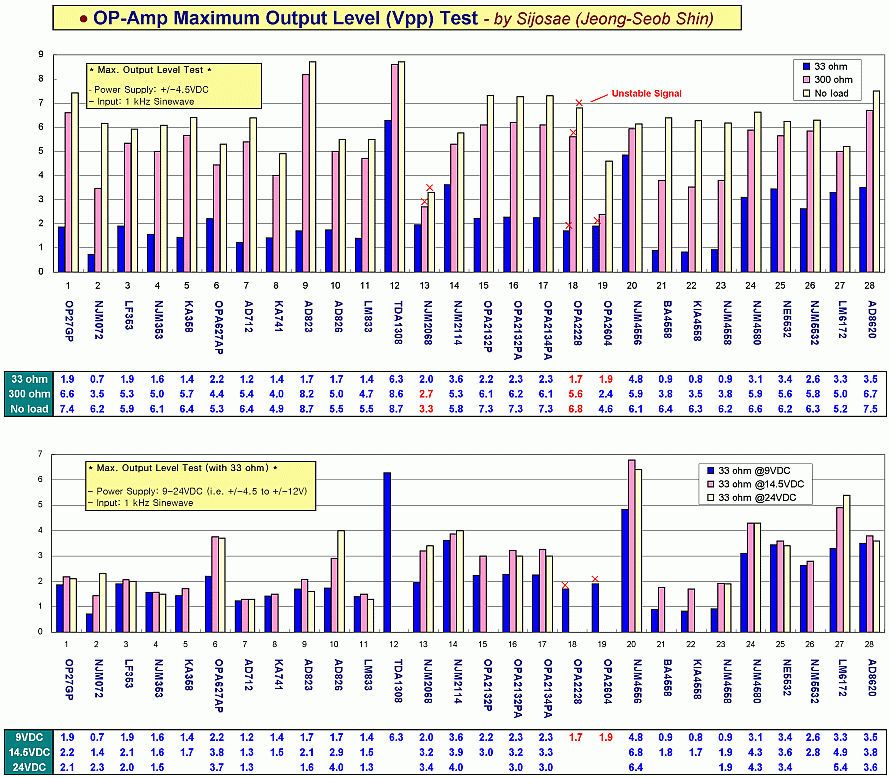Click author credit 'by Sijosae (Jeong-Seob Shin)'

point(603,19)
